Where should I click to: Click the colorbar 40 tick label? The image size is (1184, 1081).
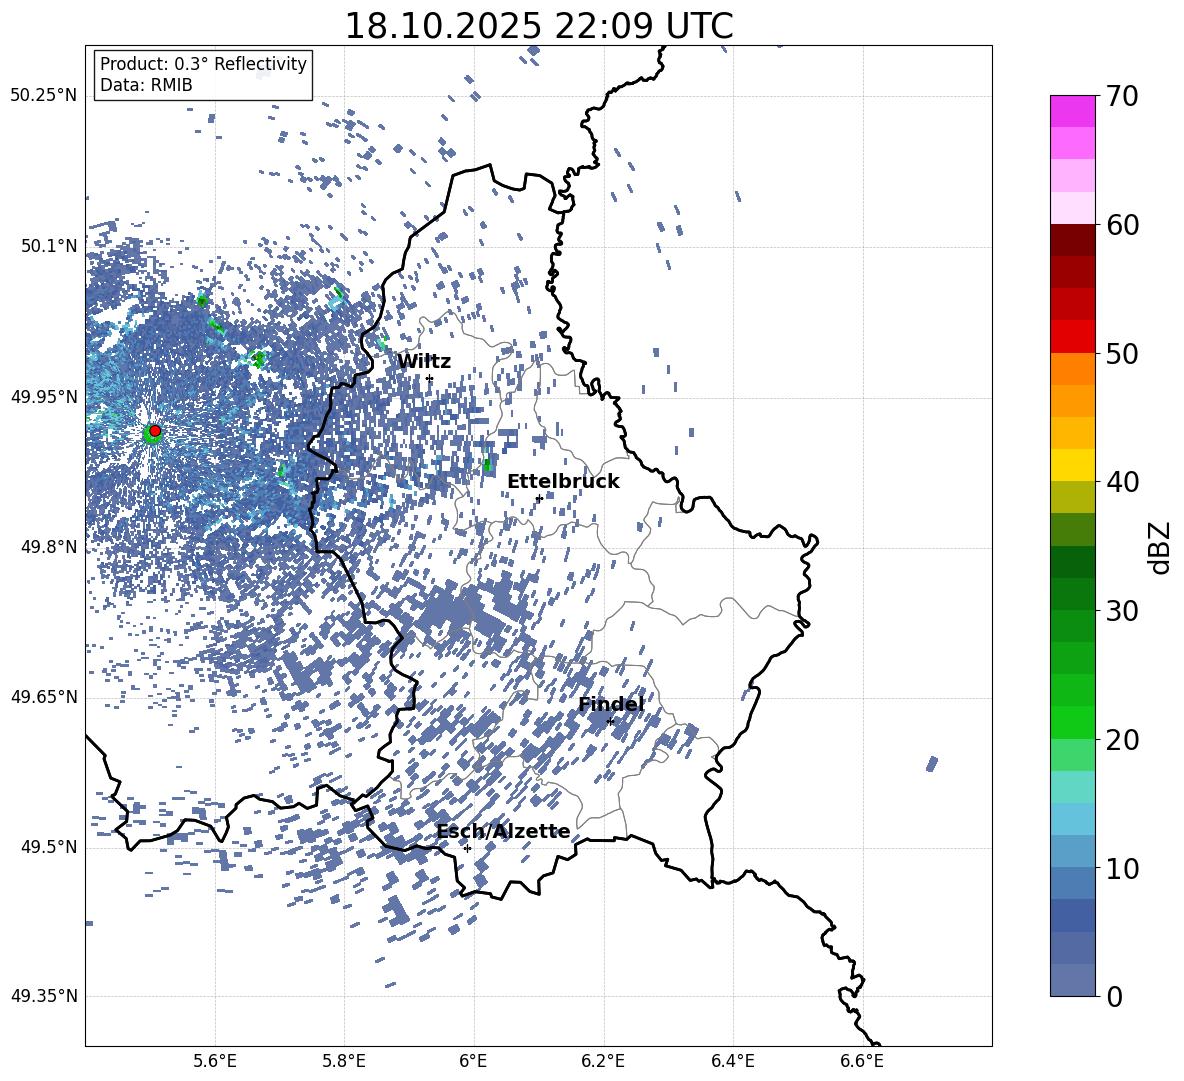[1122, 482]
